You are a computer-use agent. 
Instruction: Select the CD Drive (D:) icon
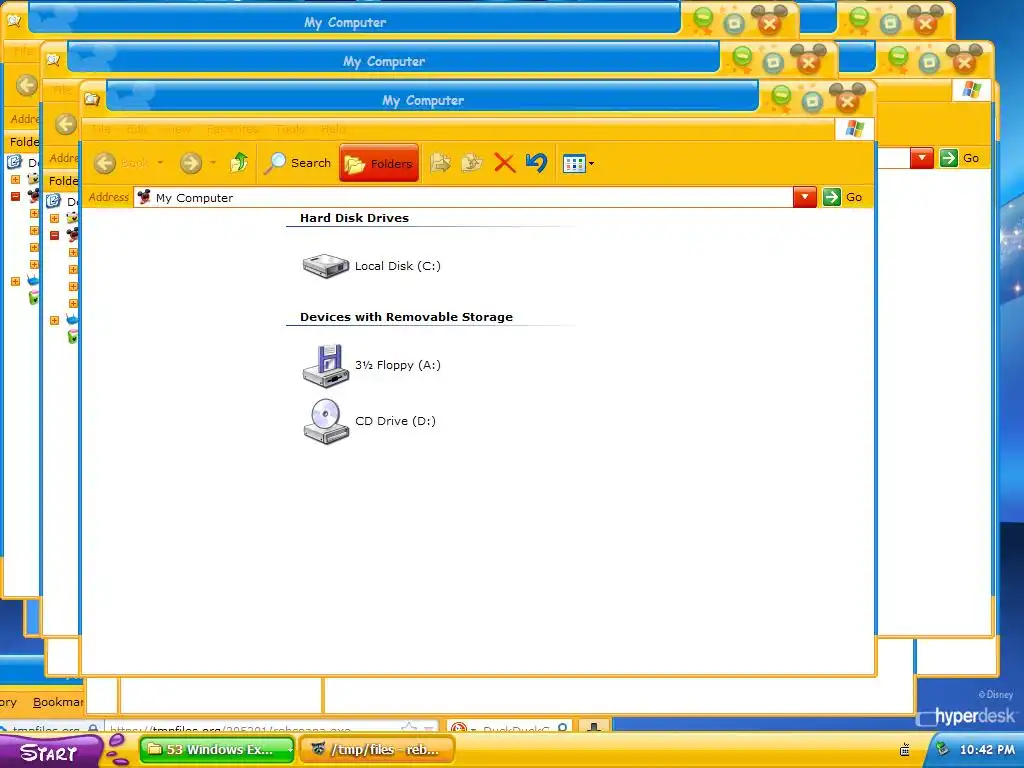[326, 421]
